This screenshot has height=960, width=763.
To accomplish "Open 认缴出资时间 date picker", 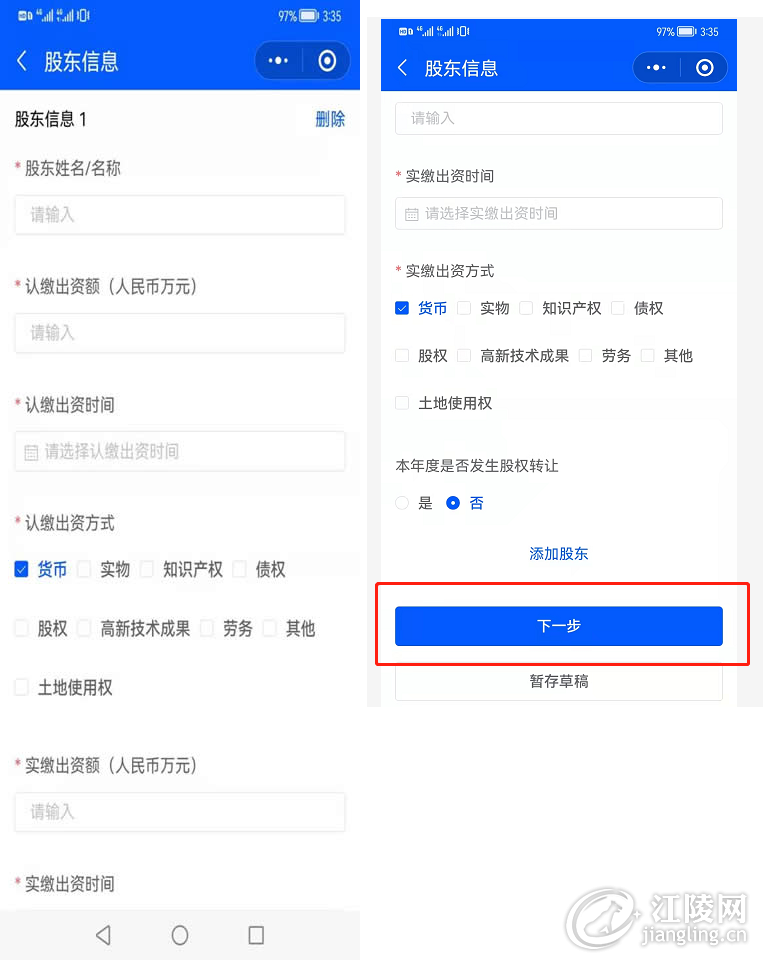I will click(179, 451).
